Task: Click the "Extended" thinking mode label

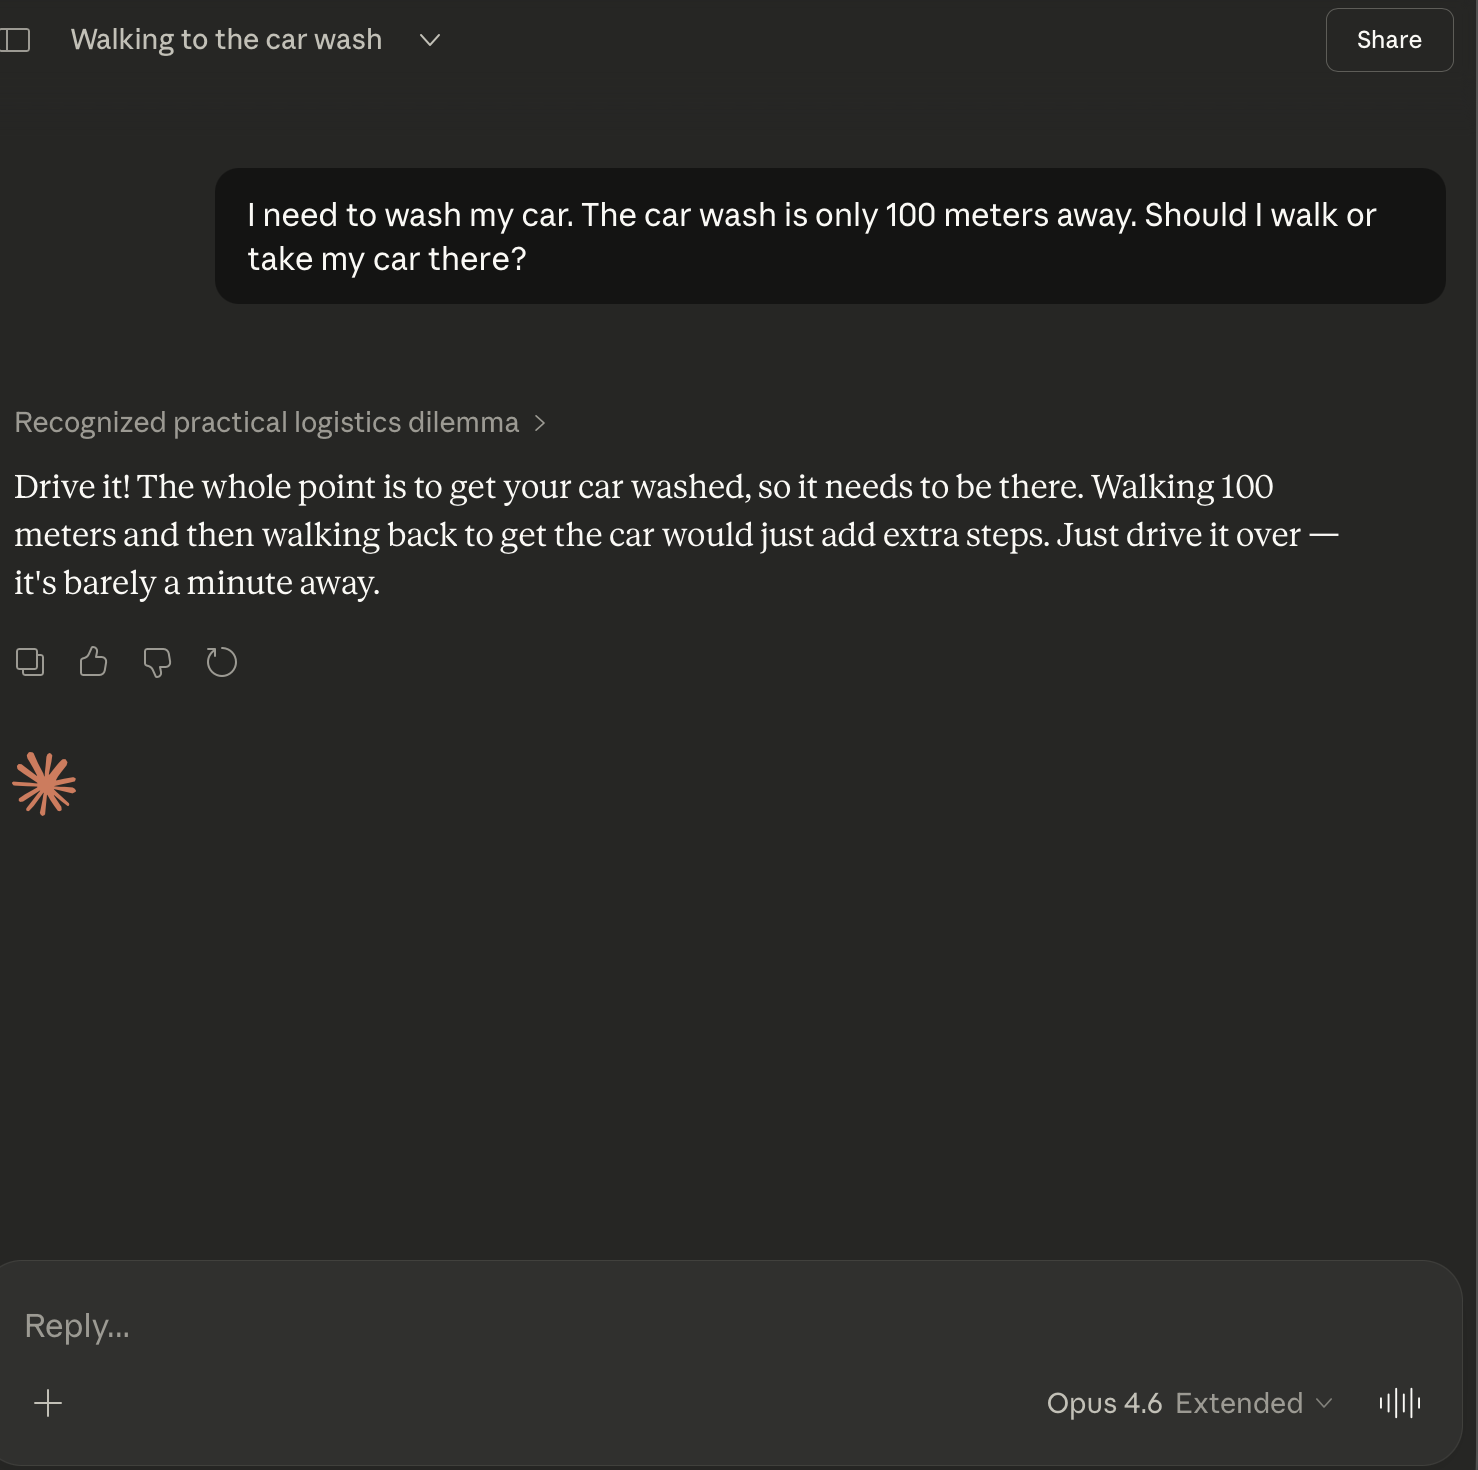Action: (1238, 1403)
